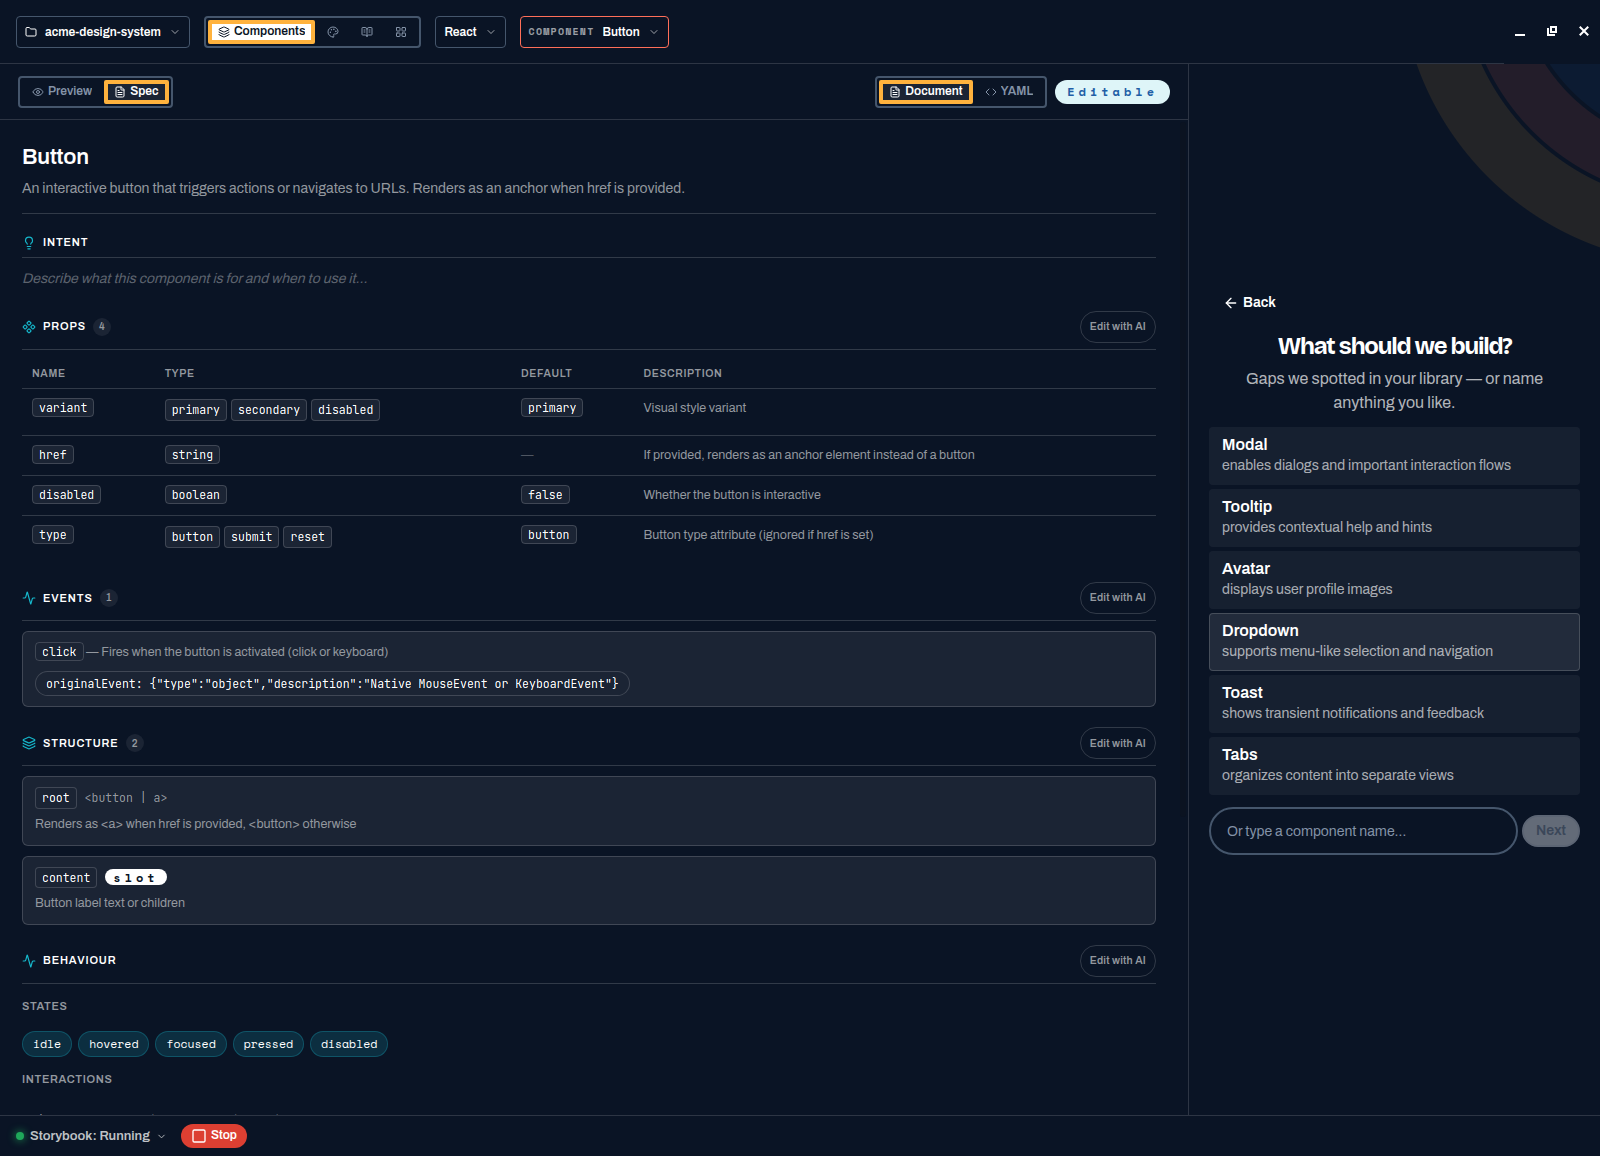Image resolution: width=1600 pixels, height=1156 pixels.
Task: Stop the Storybook server
Action: (214, 1136)
